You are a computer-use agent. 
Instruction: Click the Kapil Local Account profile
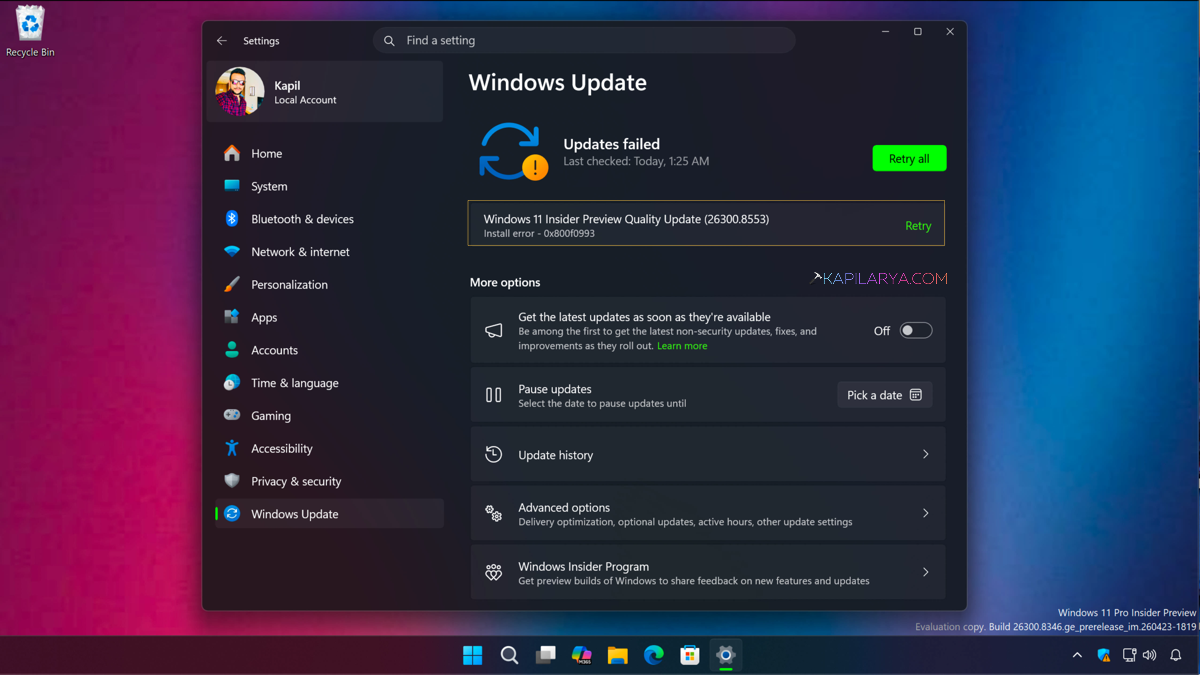click(x=325, y=92)
